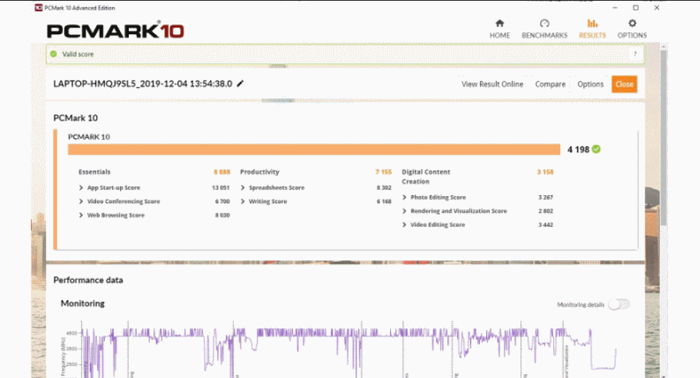The width and height of the screenshot is (700, 378).
Task: Click the vertical scrollbar thumb
Action: [x=664, y=137]
